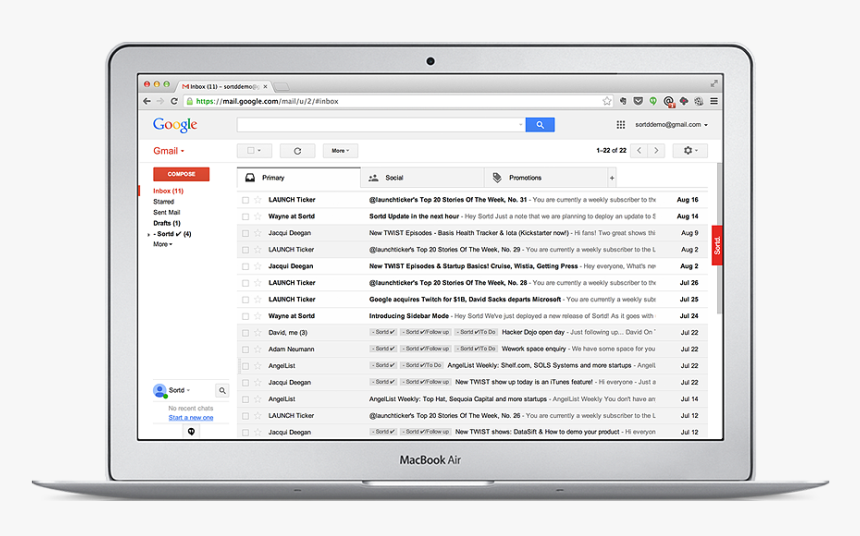860x536 pixels.
Task: Refresh the Gmail inbox
Action: point(297,151)
